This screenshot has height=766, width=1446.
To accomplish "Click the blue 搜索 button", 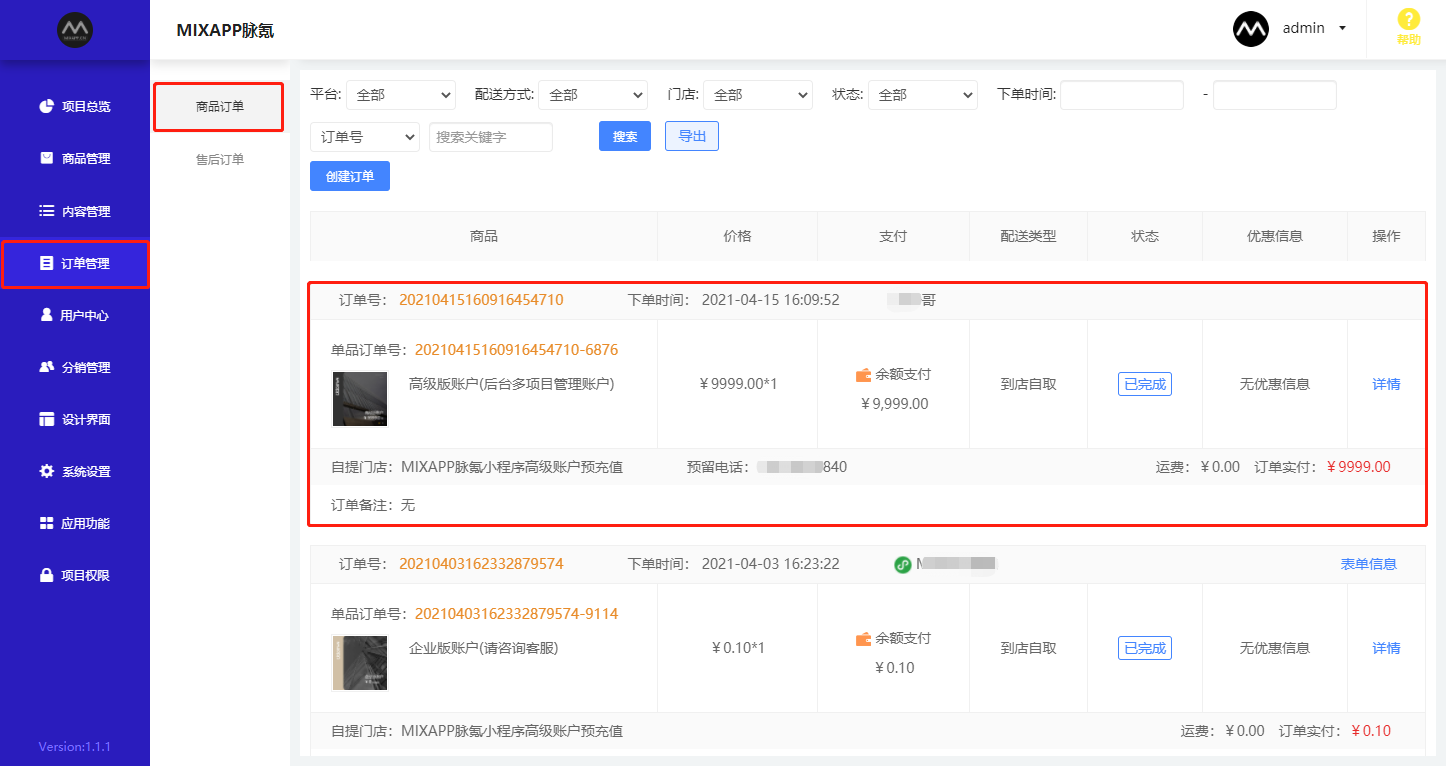I will pos(625,136).
